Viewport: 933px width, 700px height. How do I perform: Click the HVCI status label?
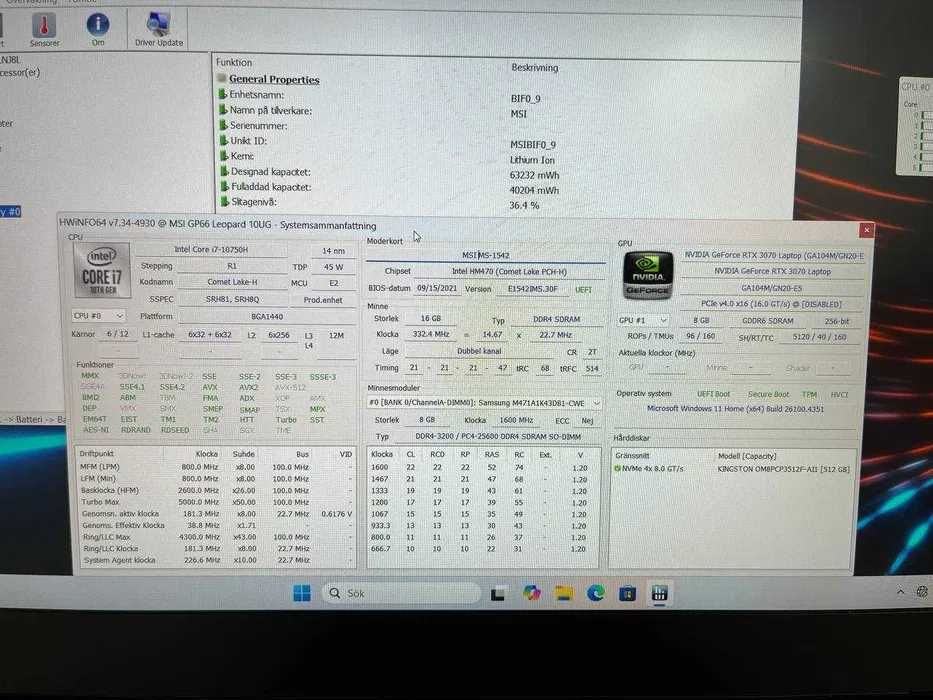pos(839,395)
